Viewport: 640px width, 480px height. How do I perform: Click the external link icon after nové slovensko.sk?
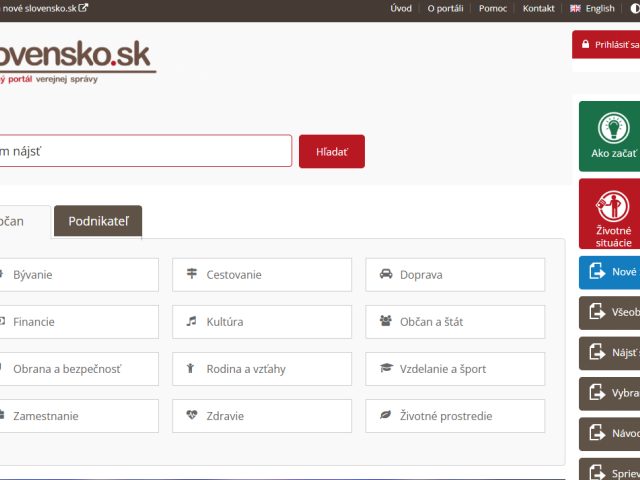(83, 8)
